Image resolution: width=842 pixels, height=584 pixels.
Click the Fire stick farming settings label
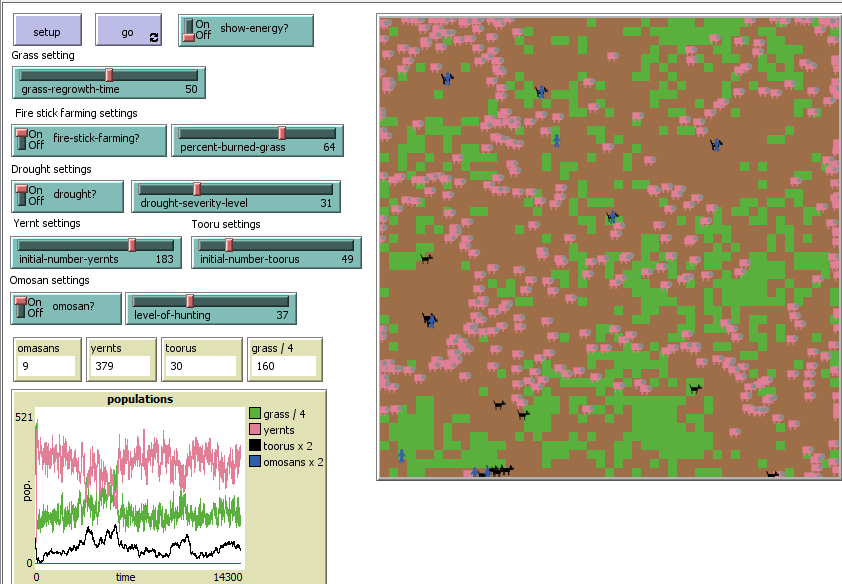pyautogui.click(x=76, y=113)
